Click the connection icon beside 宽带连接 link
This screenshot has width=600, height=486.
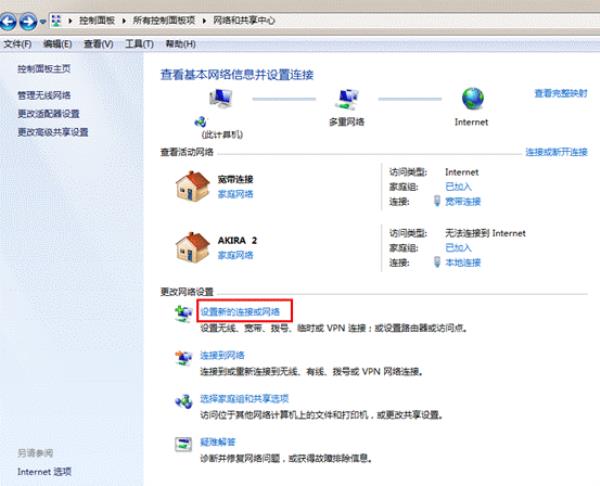(437, 201)
